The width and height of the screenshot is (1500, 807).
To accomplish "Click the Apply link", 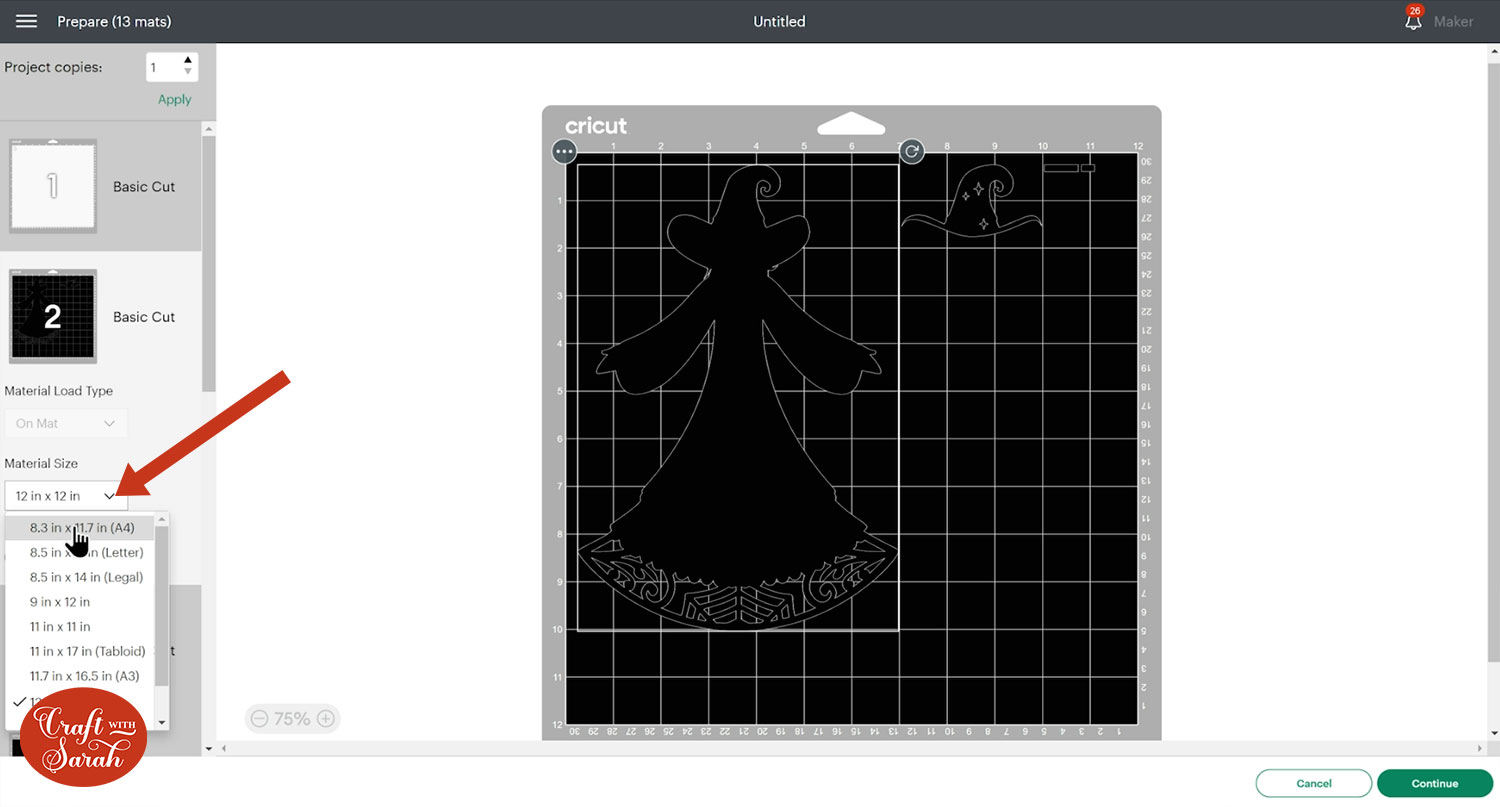I will click(x=175, y=99).
